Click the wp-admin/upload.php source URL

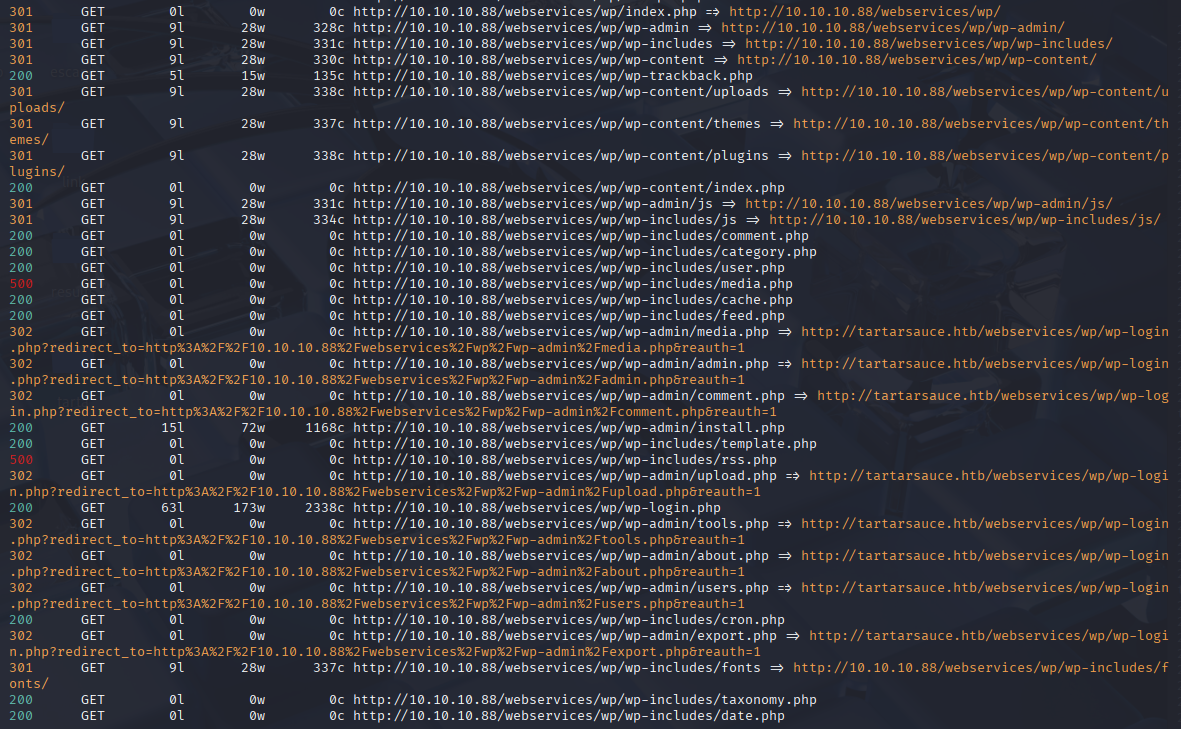click(x=565, y=476)
